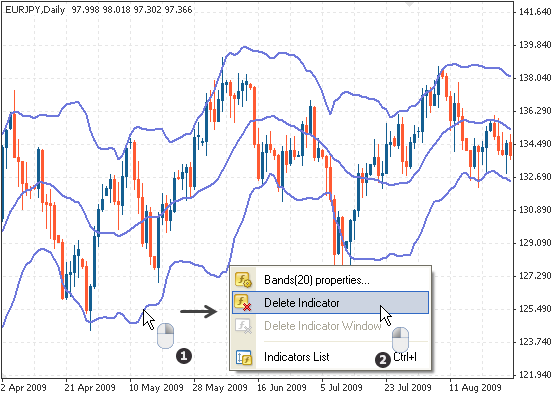Image resolution: width=555 pixels, height=398 pixels.
Task: Click the Delete Indicator red-cross icon
Action: pyautogui.click(x=243, y=303)
